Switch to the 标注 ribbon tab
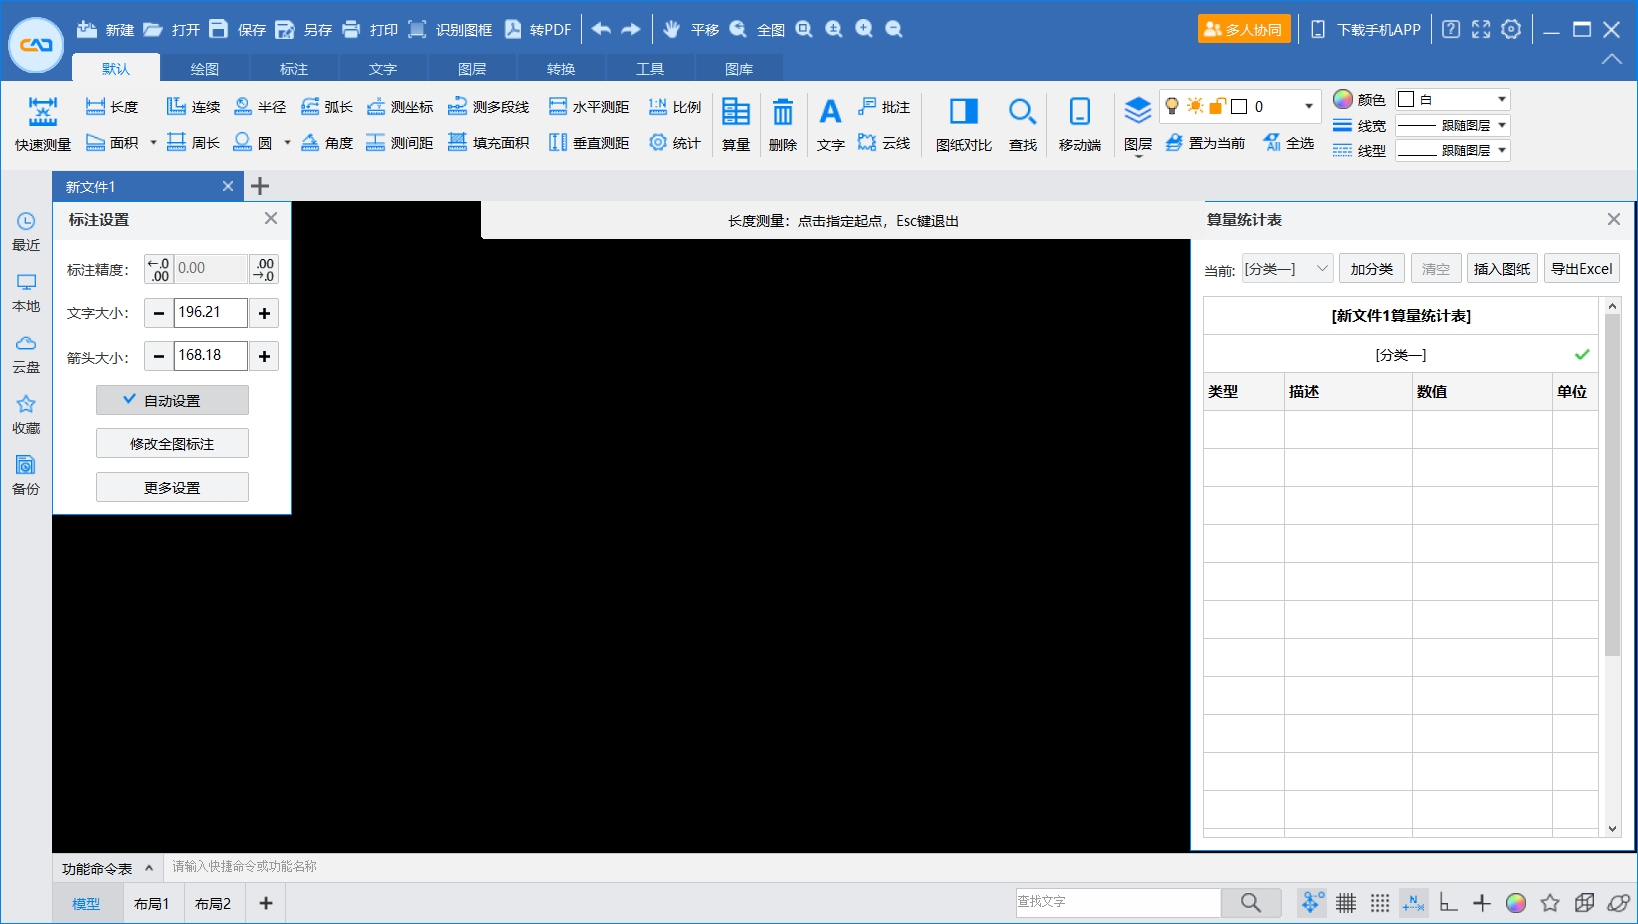This screenshot has width=1638, height=924. (294, 69)
